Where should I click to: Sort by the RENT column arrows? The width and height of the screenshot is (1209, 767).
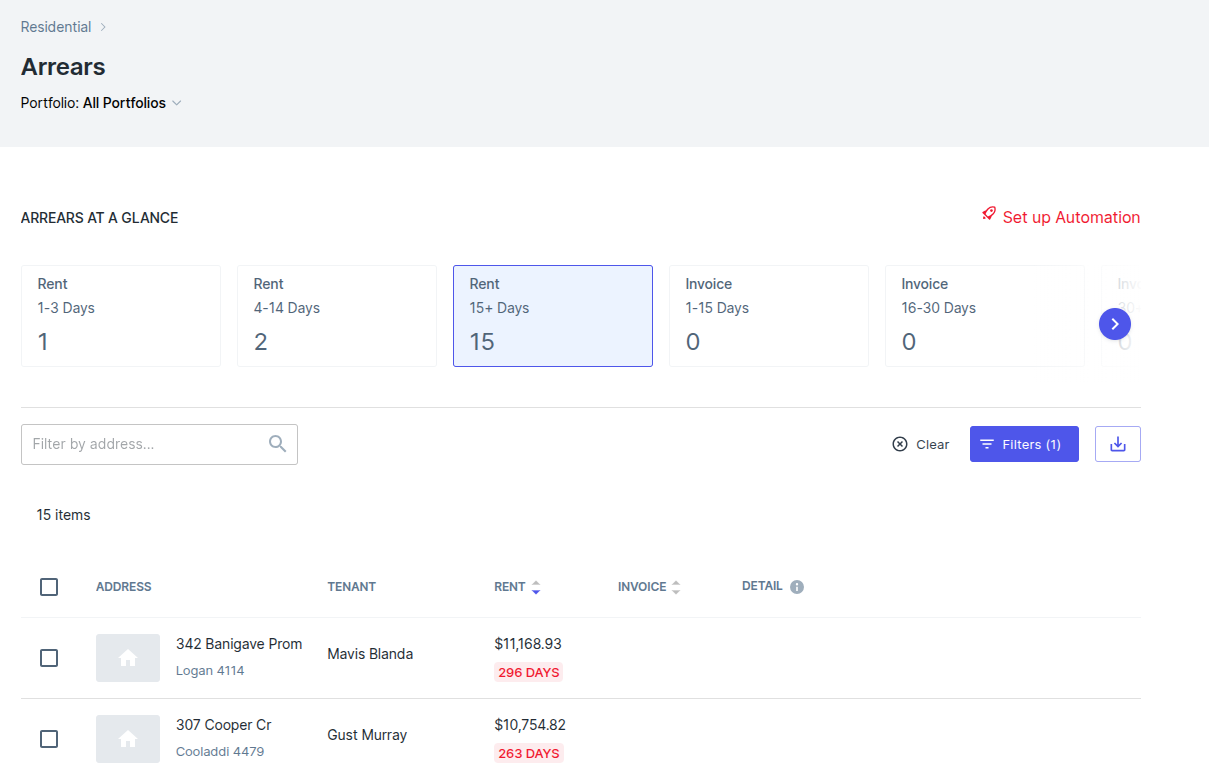[536, 587]
